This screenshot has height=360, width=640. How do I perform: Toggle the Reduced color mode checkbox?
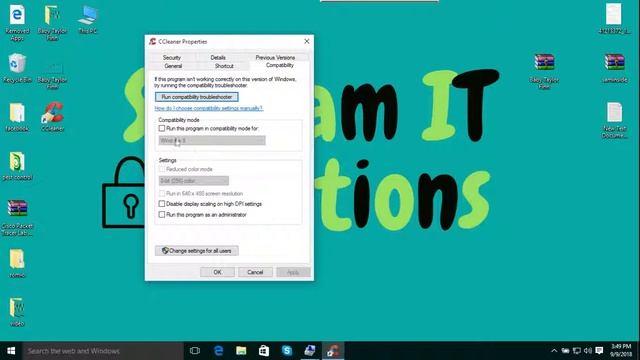162,169
